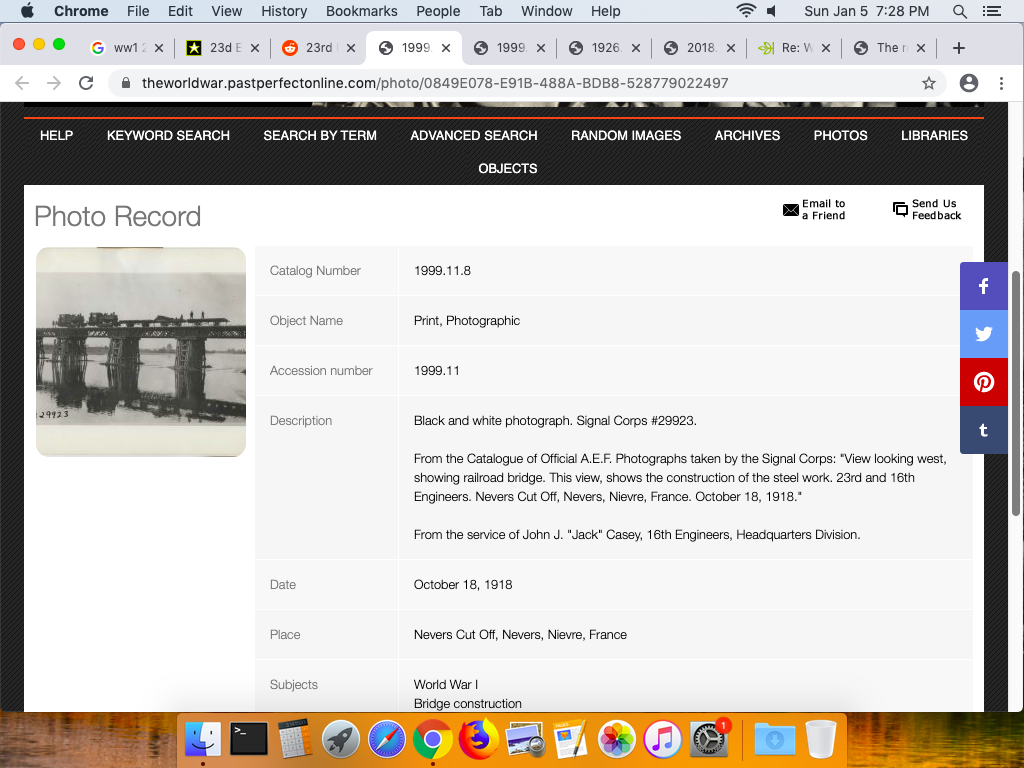The height and width of the screenshot is (768, 1024).
Task: Open the History menu
Action: (x=284, y=11)
